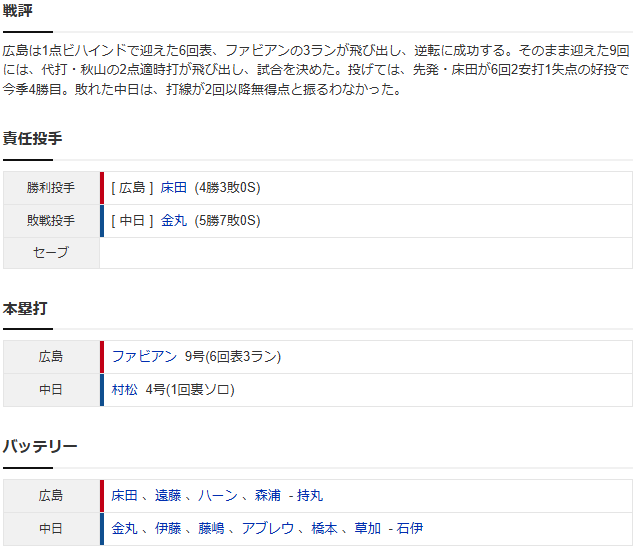
Task: Click 伊藤 in the 中日 battery row
Action: 168,528
